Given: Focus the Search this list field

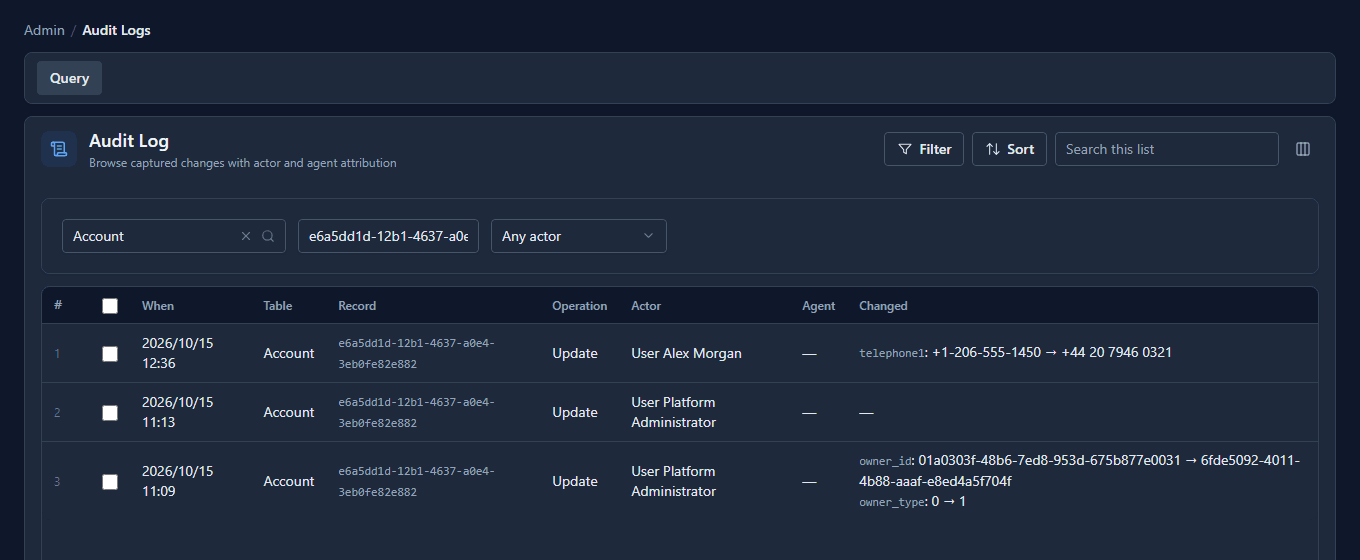Looking at the screenshot, I should click(1166, 149).
